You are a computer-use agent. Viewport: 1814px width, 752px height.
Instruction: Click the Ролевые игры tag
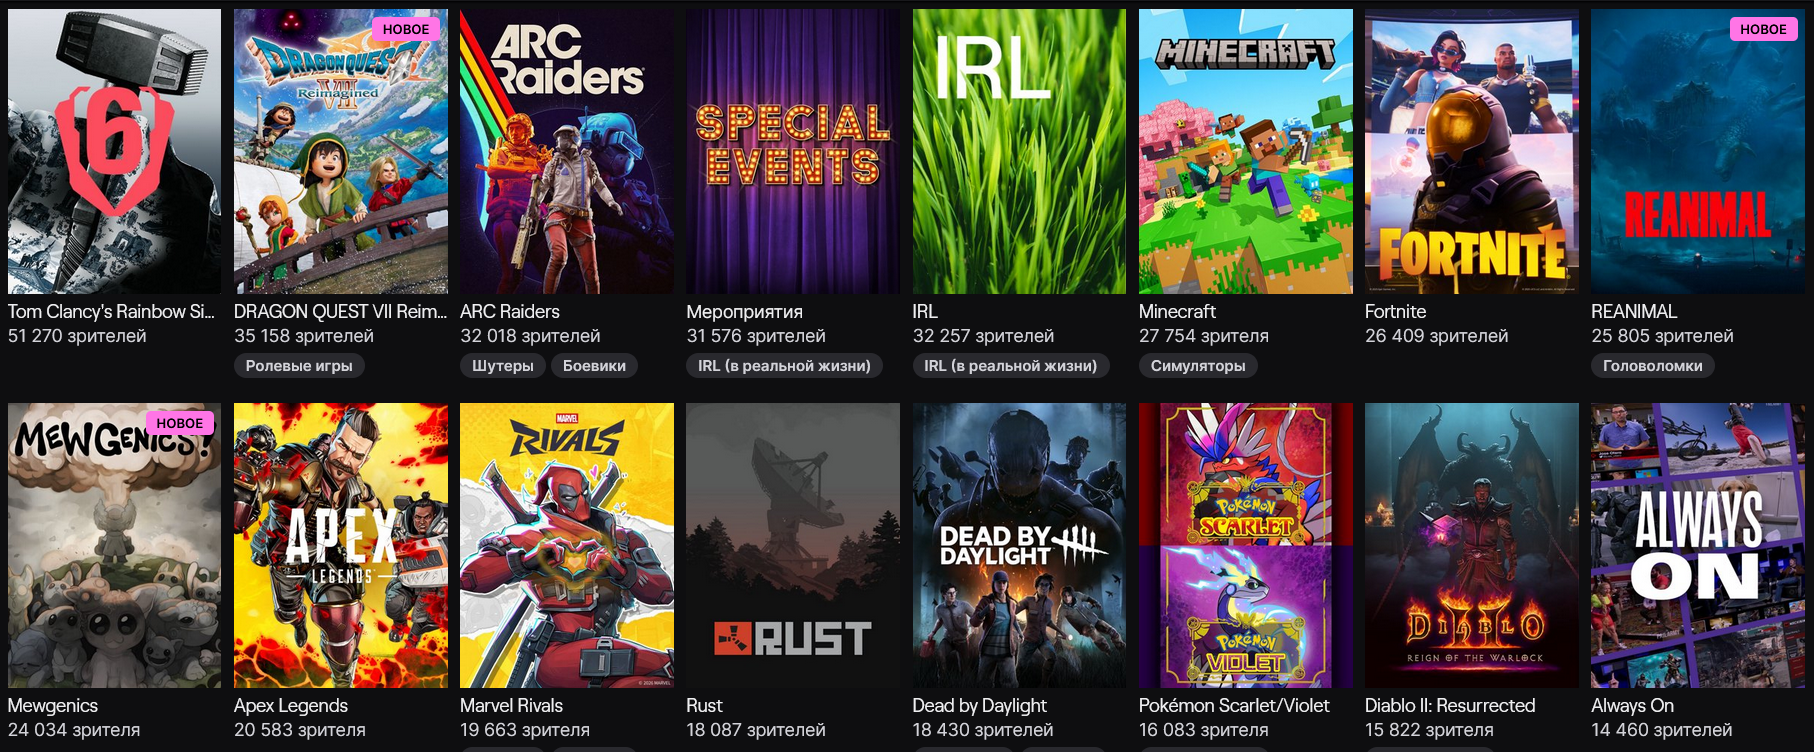coord(299,366)
